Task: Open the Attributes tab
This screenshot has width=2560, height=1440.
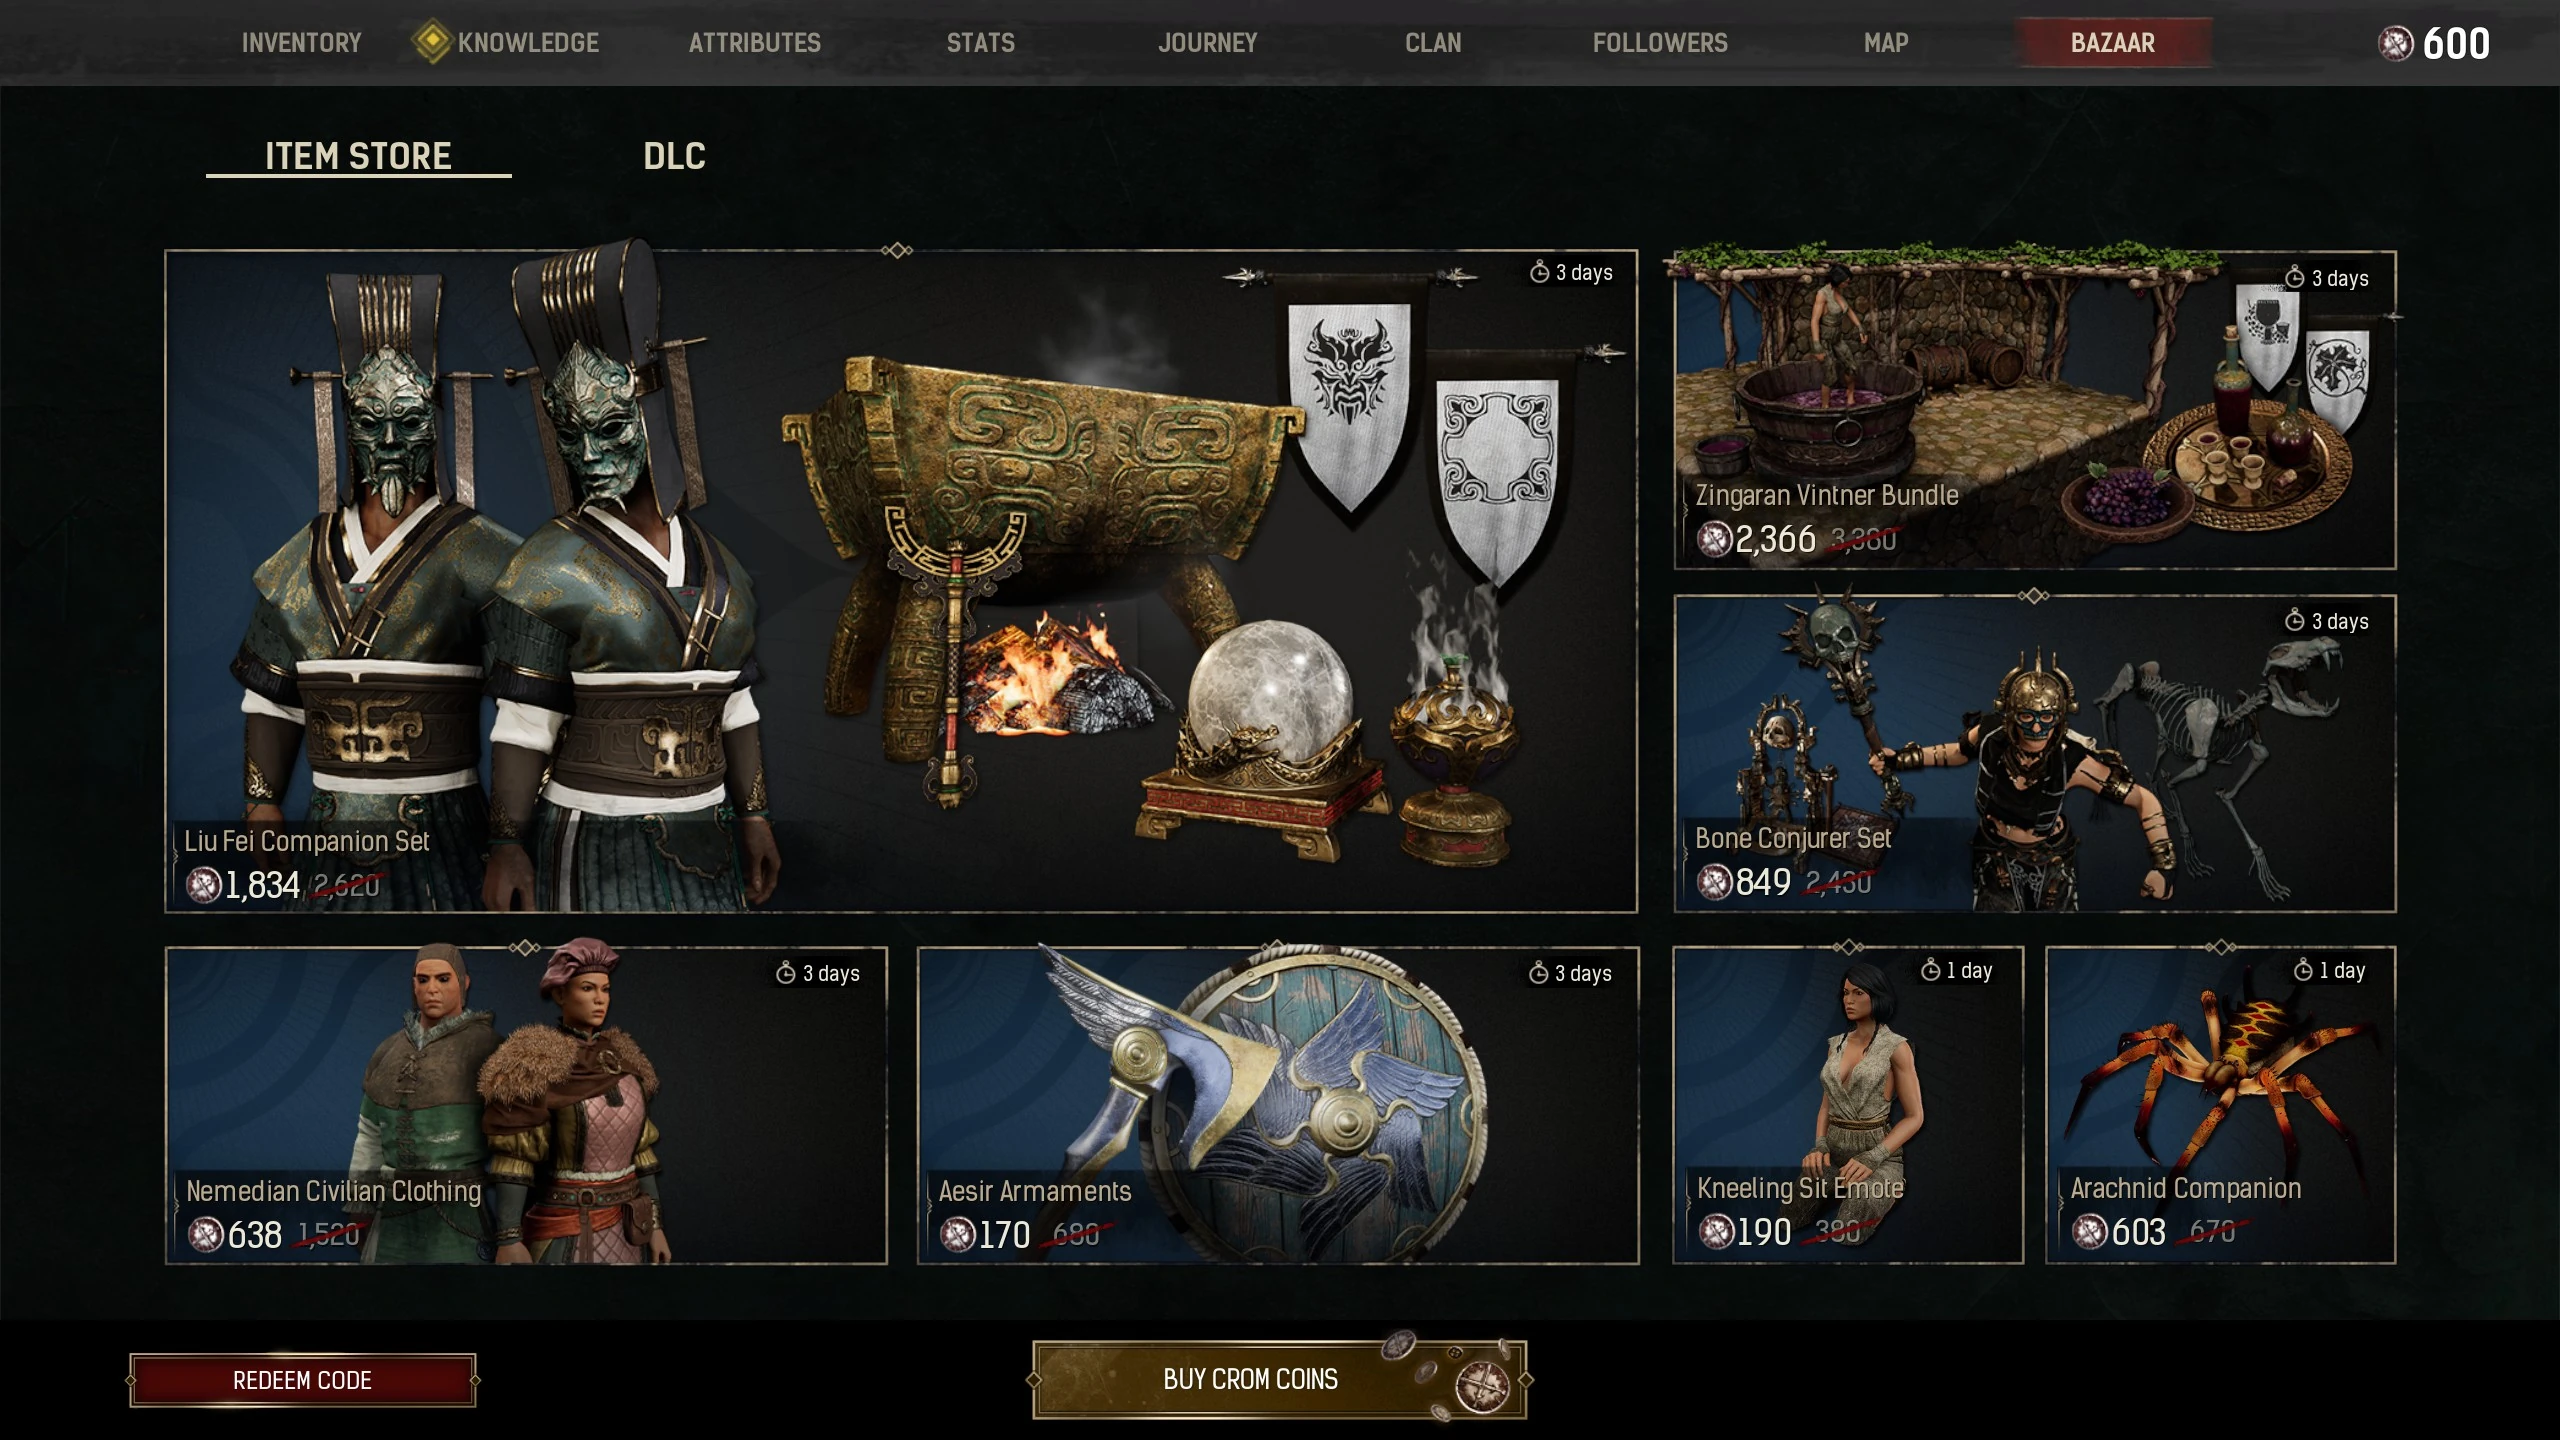Action: (x=755, y=43)
